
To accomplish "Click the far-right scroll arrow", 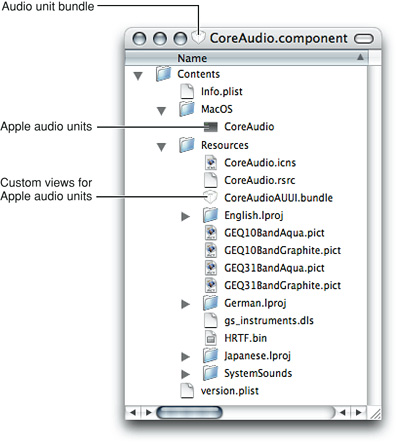I will pos(359,412).
